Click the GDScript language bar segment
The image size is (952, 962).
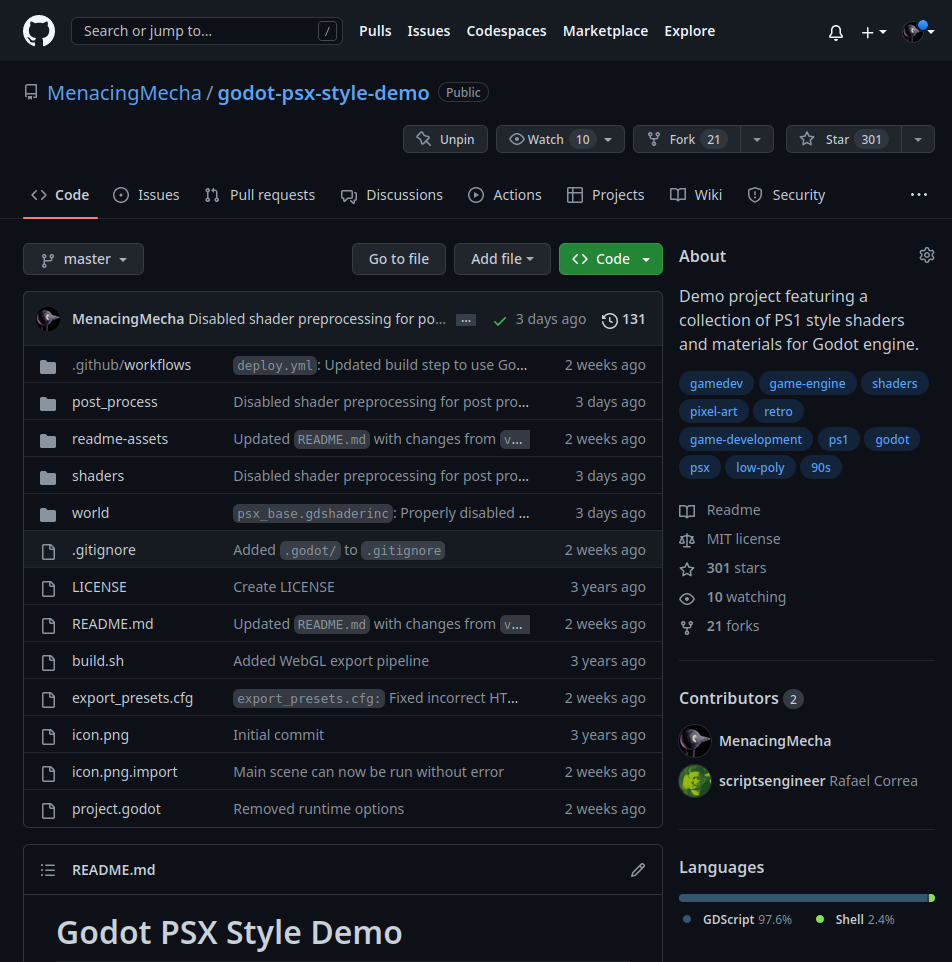[x=803, y=898]
